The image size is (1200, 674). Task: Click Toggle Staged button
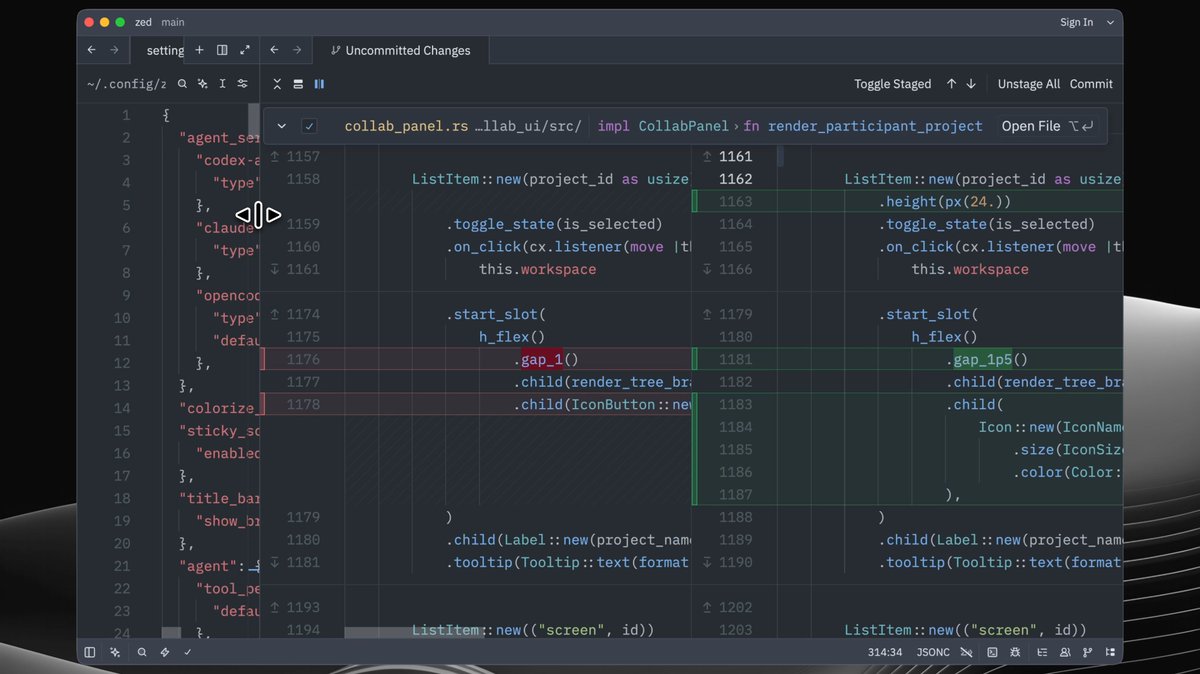[x=892, y=84]
